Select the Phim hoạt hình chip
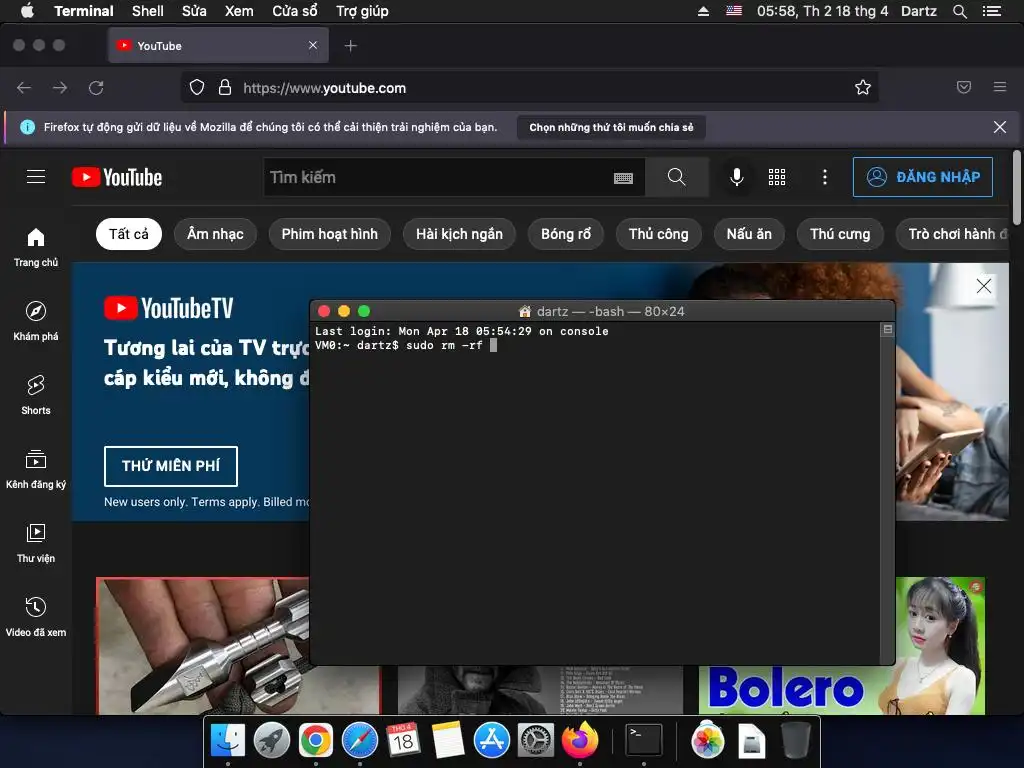Screen dimensions: 1024x768 (x=330, y=234)
